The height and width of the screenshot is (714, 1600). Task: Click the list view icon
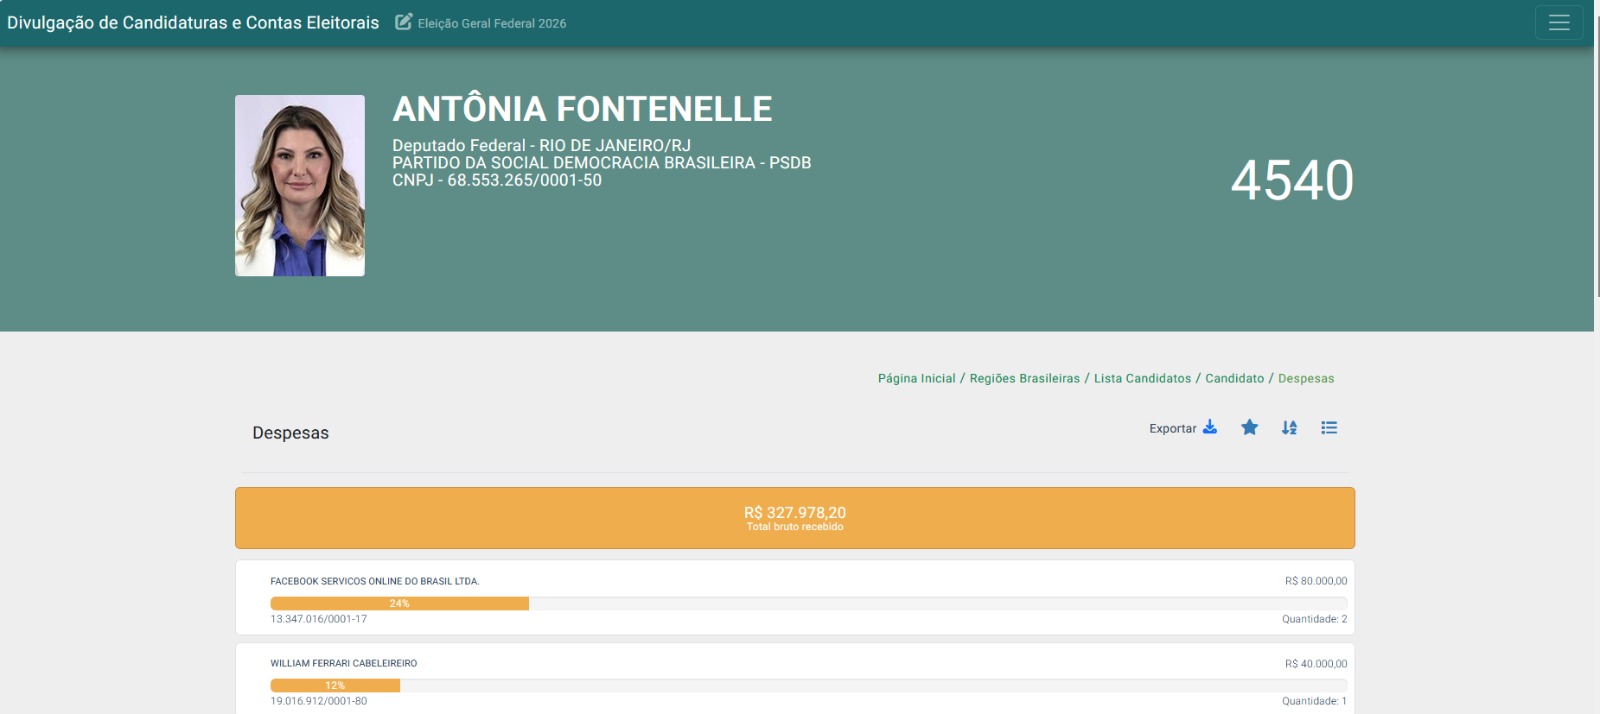point(1329,427)
